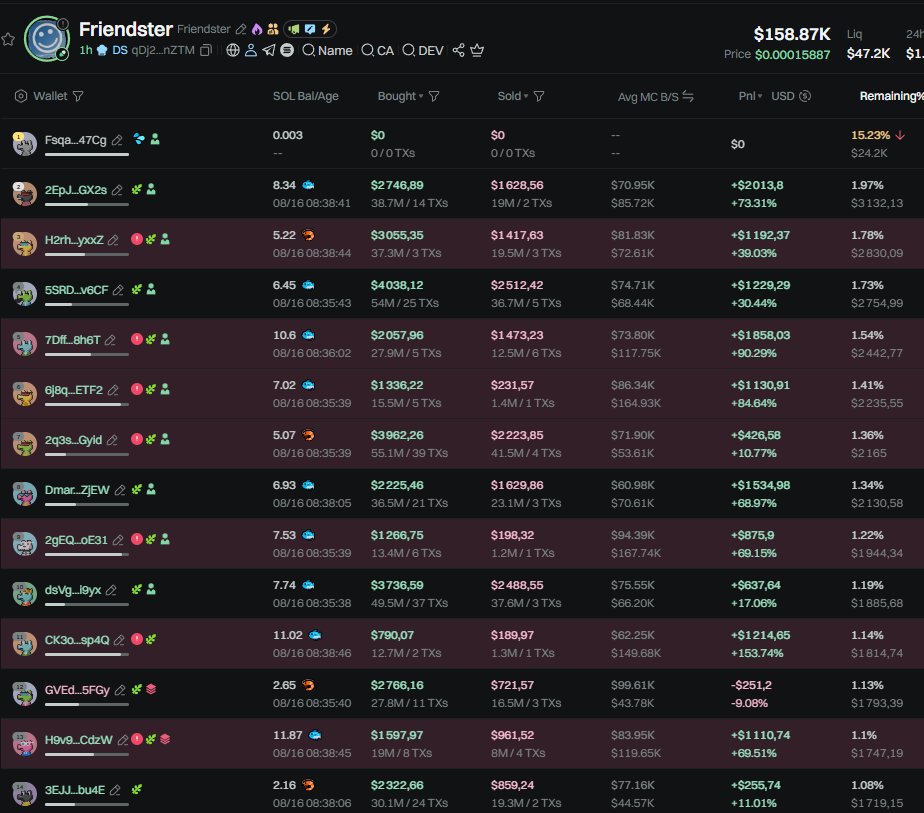Screen dimensions: 924x813
Task: Click the round striped coin icon
Action: (287, 50)
